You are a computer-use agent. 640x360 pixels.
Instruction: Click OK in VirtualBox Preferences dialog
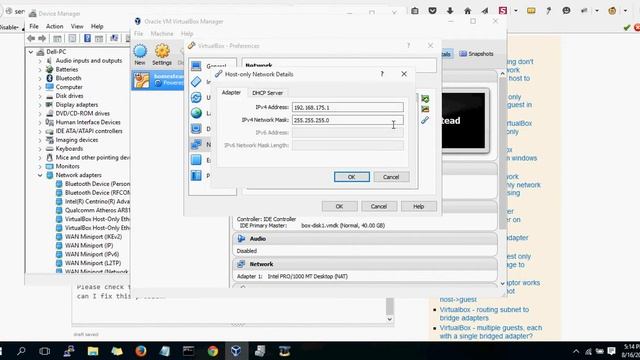click(339, 206)
